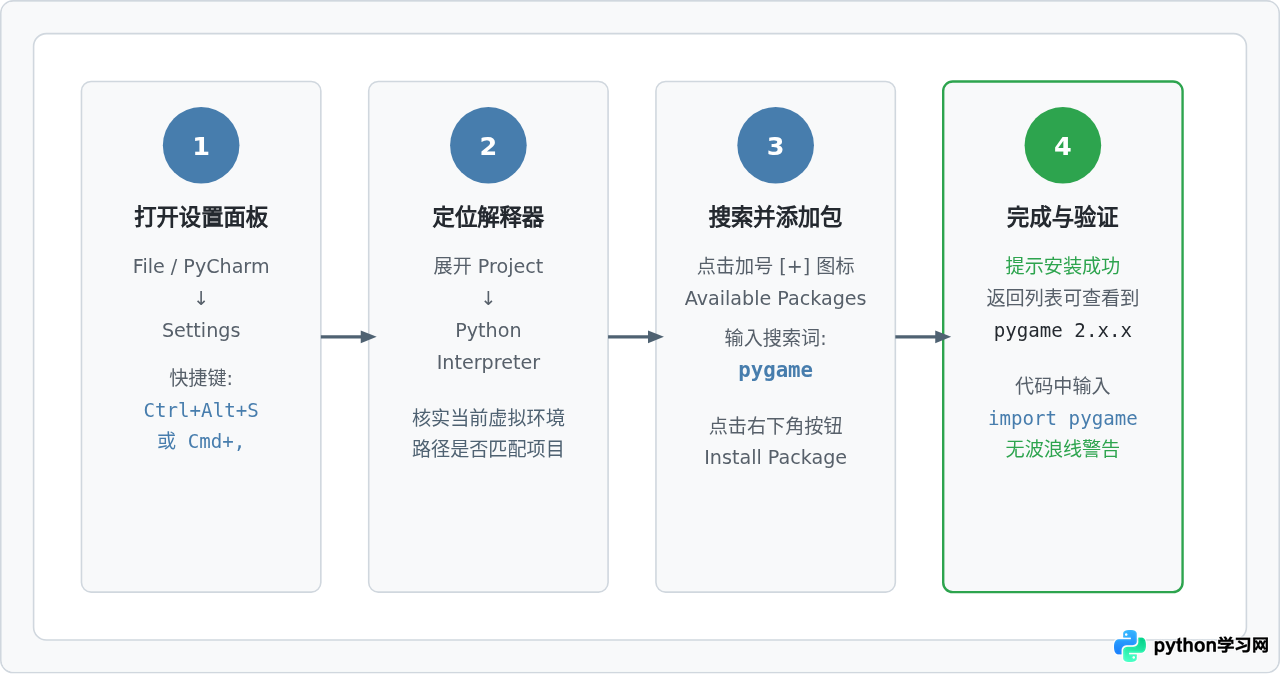Click the File / PyCharm text
The width and height of the screenshot is (1280, 674).
[x=201, y=266]
